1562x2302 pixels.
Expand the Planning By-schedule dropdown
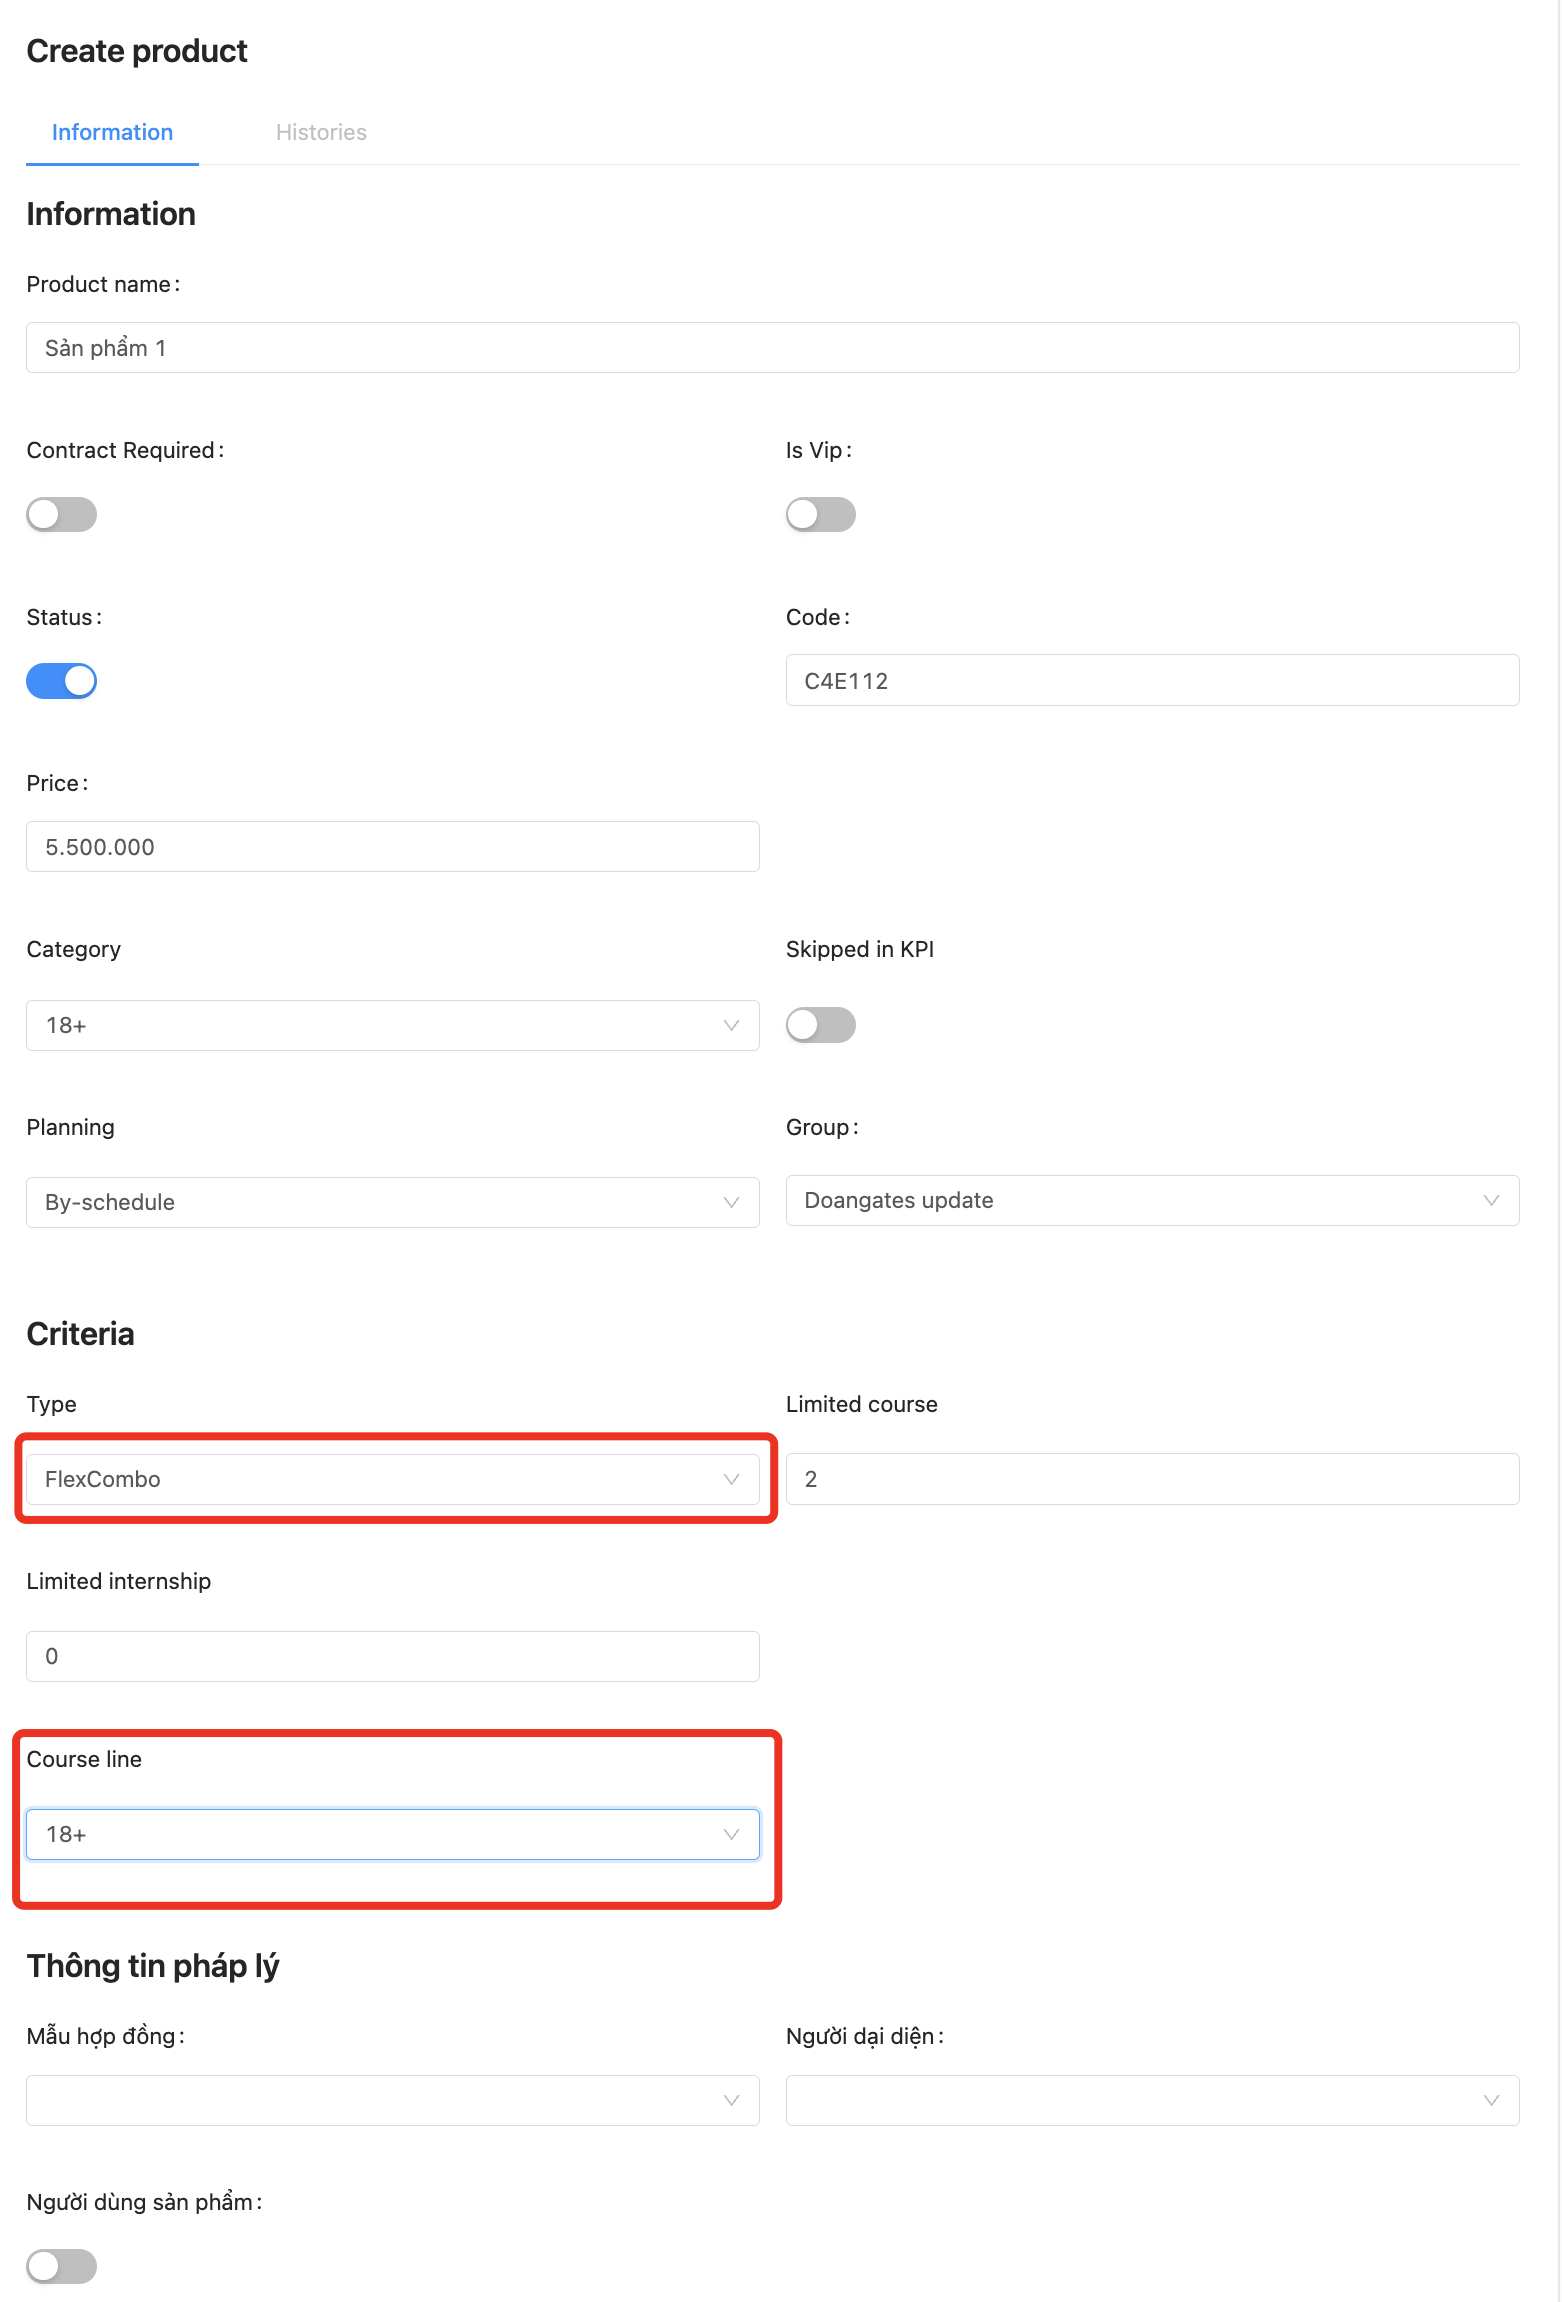tap(392, 1202)
